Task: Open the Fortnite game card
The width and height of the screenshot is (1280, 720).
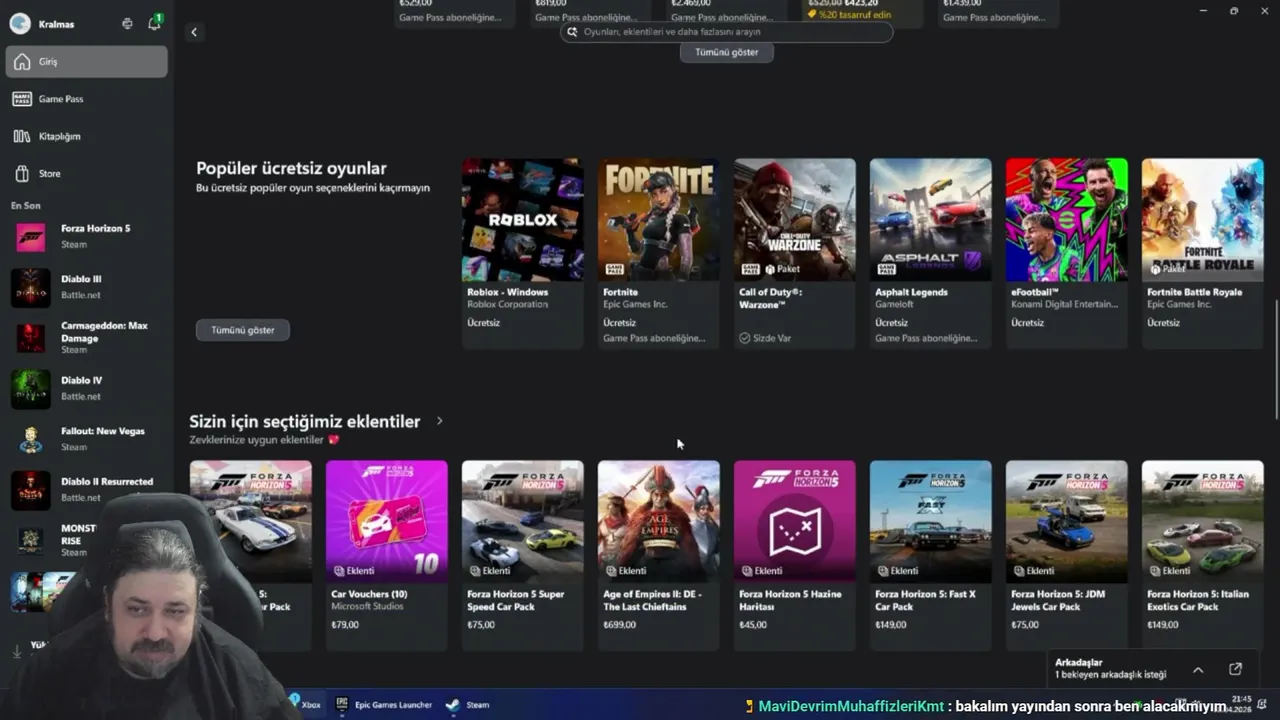Action: [x=658, y=253]
